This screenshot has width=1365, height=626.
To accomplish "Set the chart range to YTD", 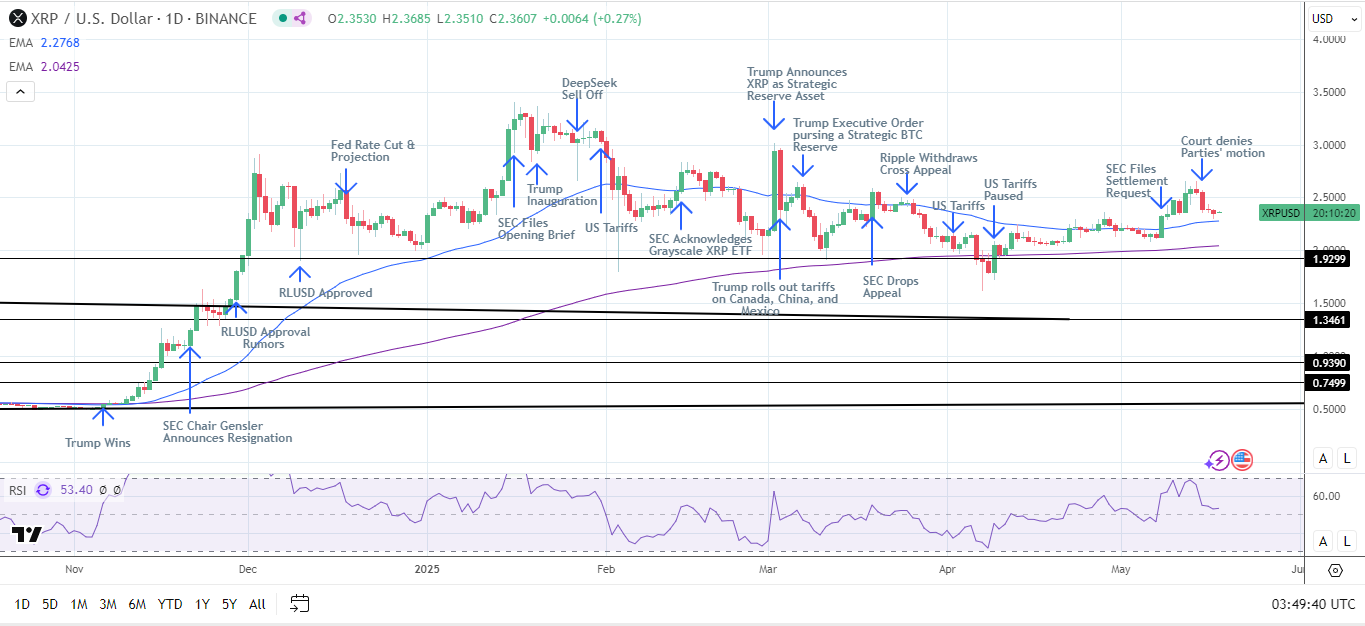I will click(170, 604).
